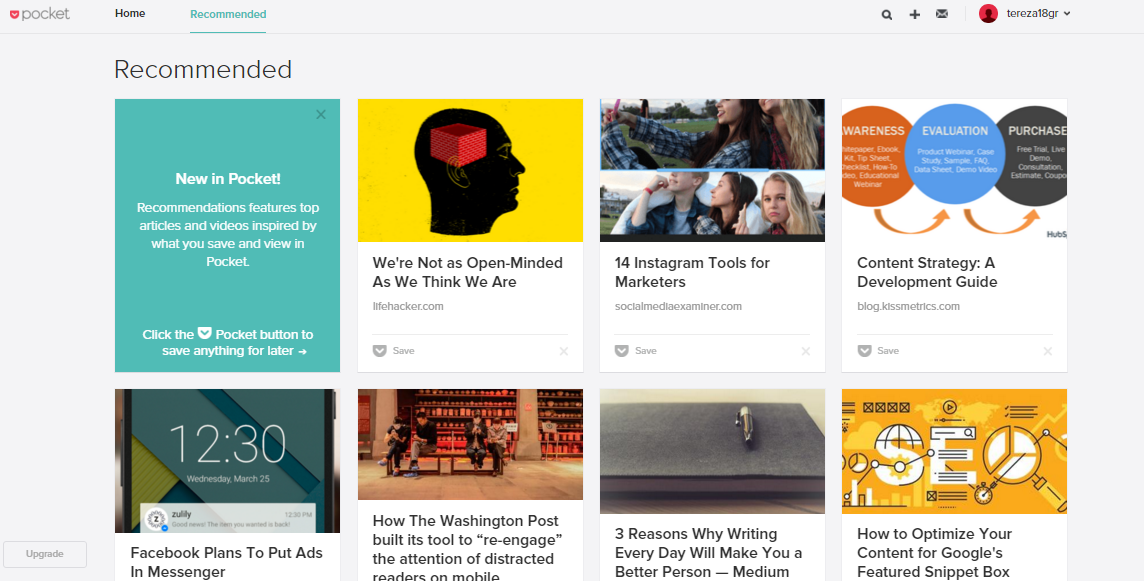Dismiss the Content Strategy recommendation
The image size is (1144, 581).
pyautogui.click(x=1048, y=351)
